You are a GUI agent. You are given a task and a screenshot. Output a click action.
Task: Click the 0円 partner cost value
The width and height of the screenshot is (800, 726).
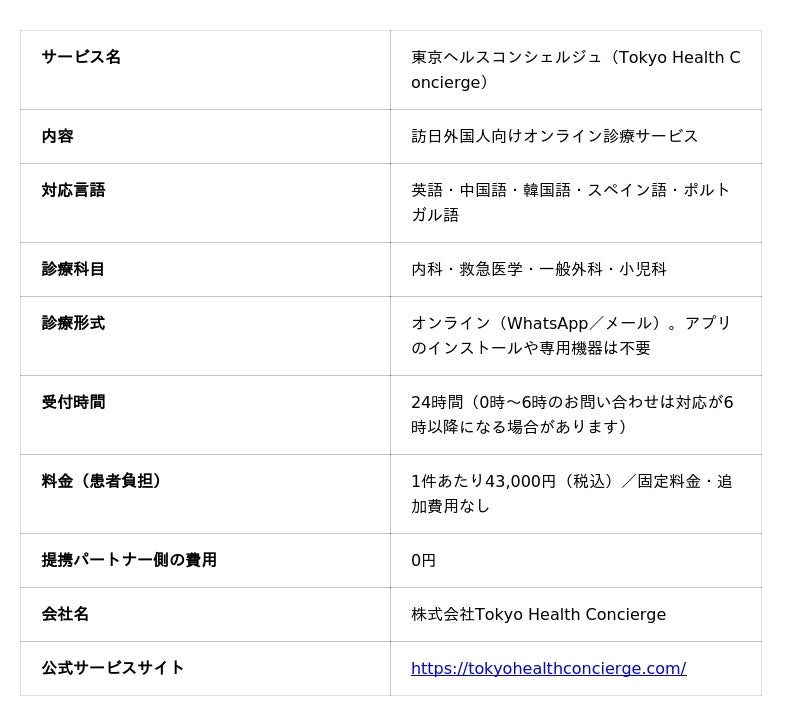tap(423, 560)
